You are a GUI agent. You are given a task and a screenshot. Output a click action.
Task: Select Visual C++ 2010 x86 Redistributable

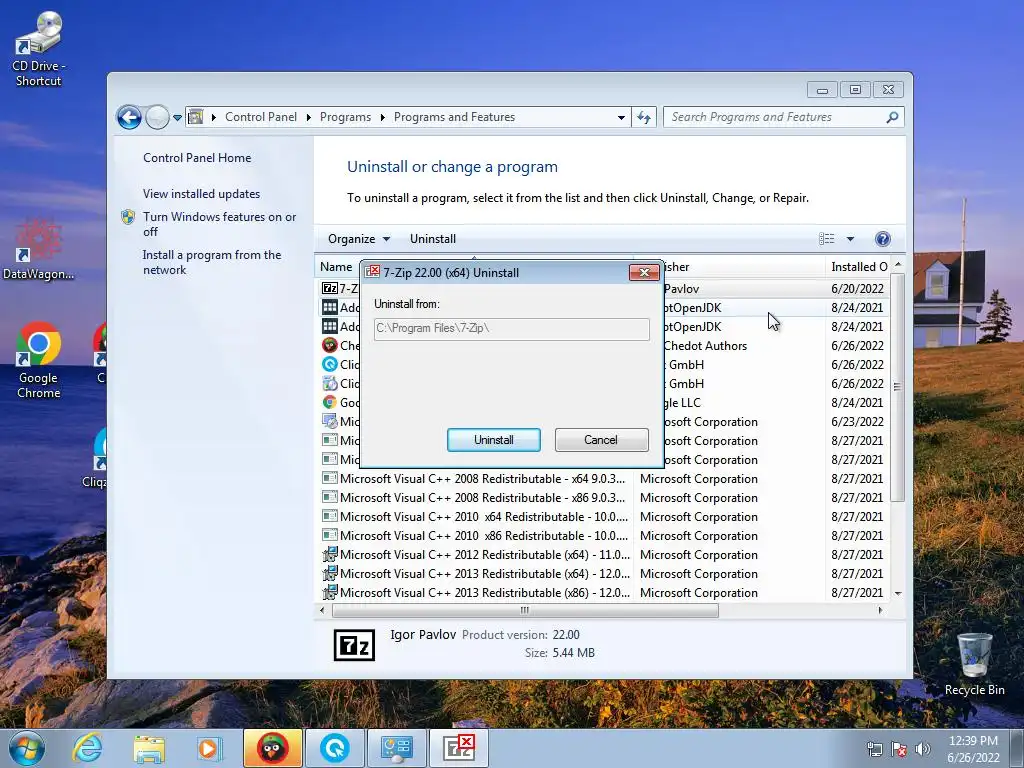pos(482,536)
